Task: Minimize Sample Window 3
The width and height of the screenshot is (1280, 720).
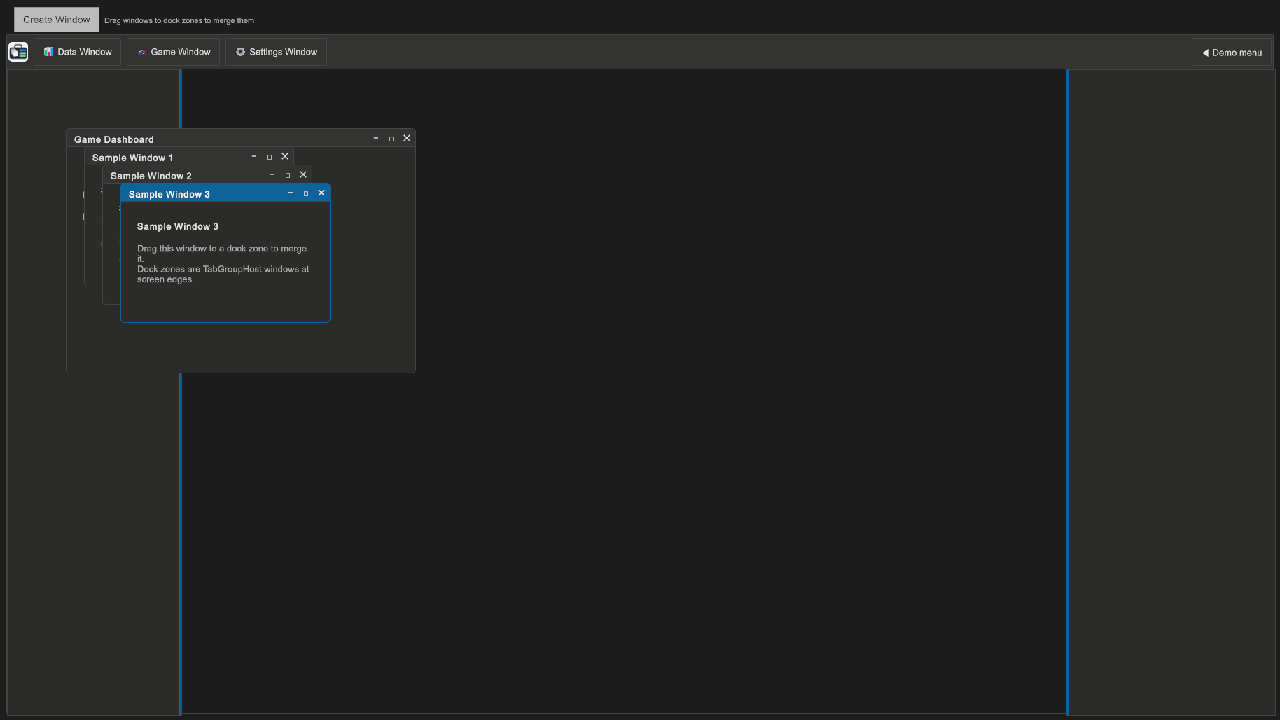Action: point(290,193)
